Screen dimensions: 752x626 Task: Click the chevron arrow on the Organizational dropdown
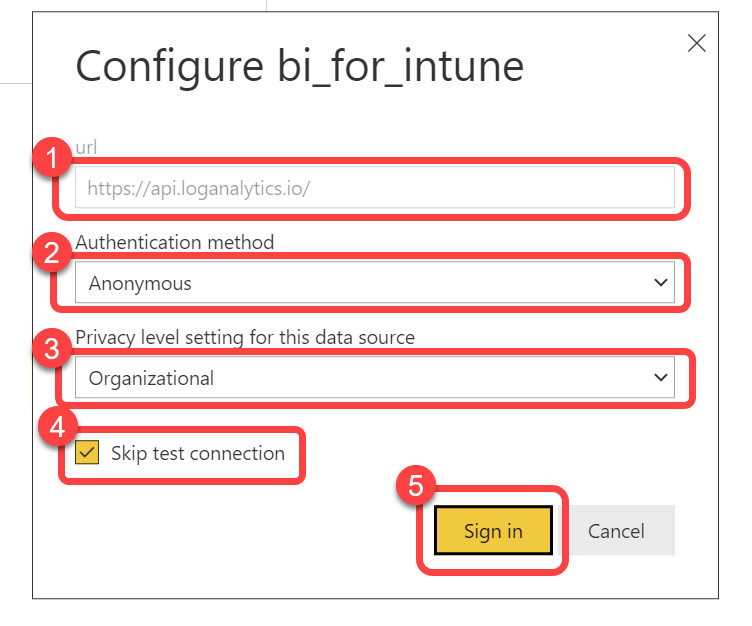coord(660,378)
